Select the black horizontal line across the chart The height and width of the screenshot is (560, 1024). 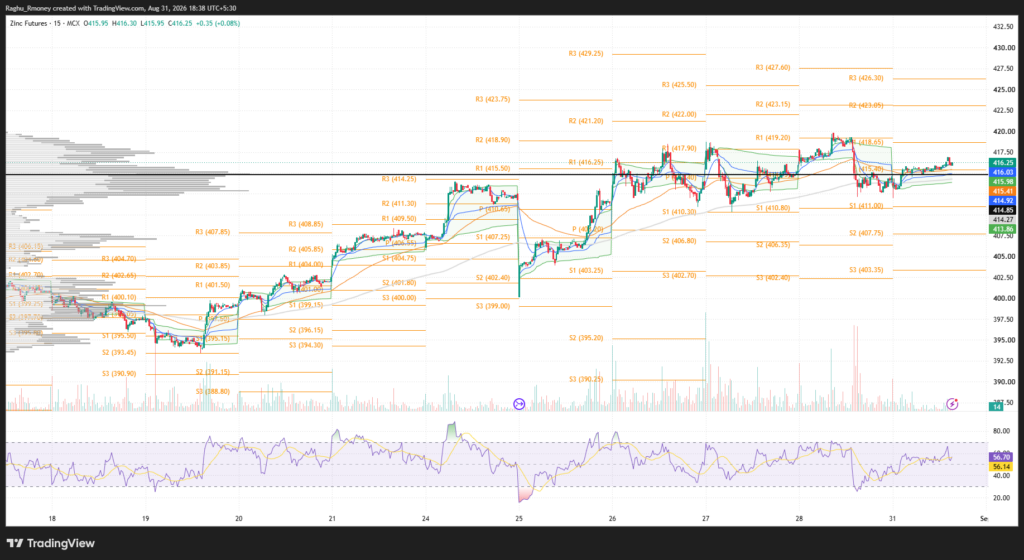coord(496,174)
